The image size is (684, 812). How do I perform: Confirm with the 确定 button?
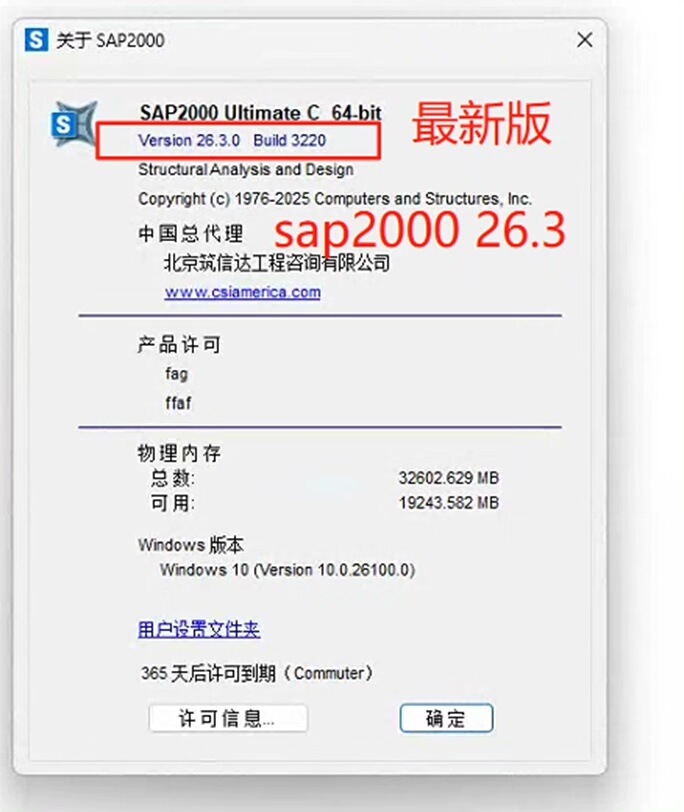(x=446, y=718)
